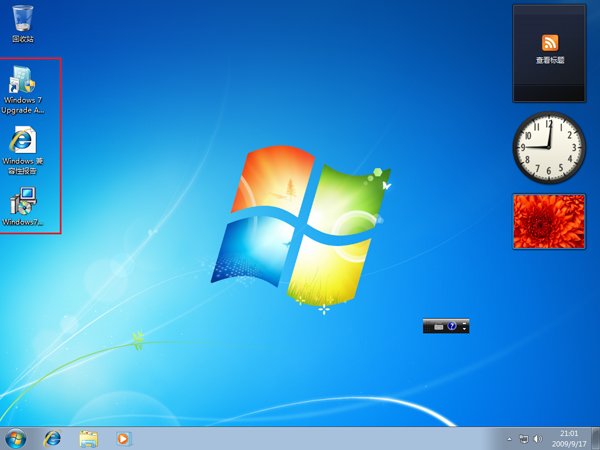The width and height of the screenshot is (600, 450).
Task: Click the 查看标题 feed gadget label
Action: coord(550,60)
